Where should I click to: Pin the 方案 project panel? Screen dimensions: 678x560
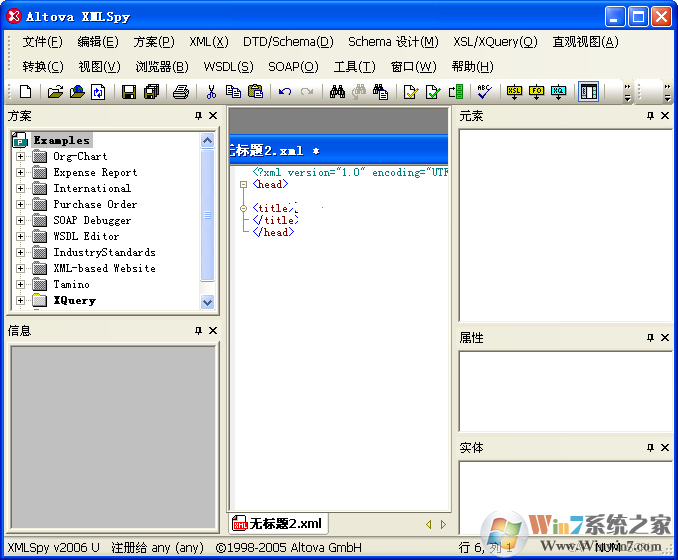(x=198, y=116)
